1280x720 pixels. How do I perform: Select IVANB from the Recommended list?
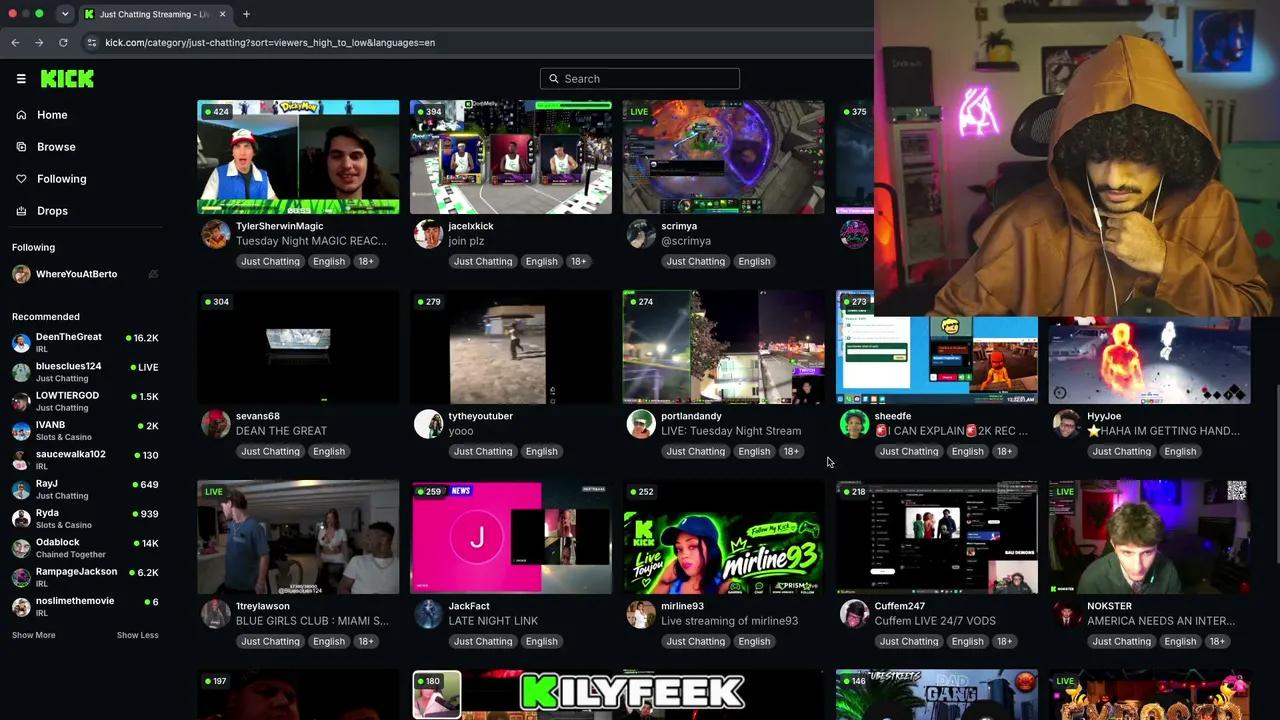[x=85, y=430]
